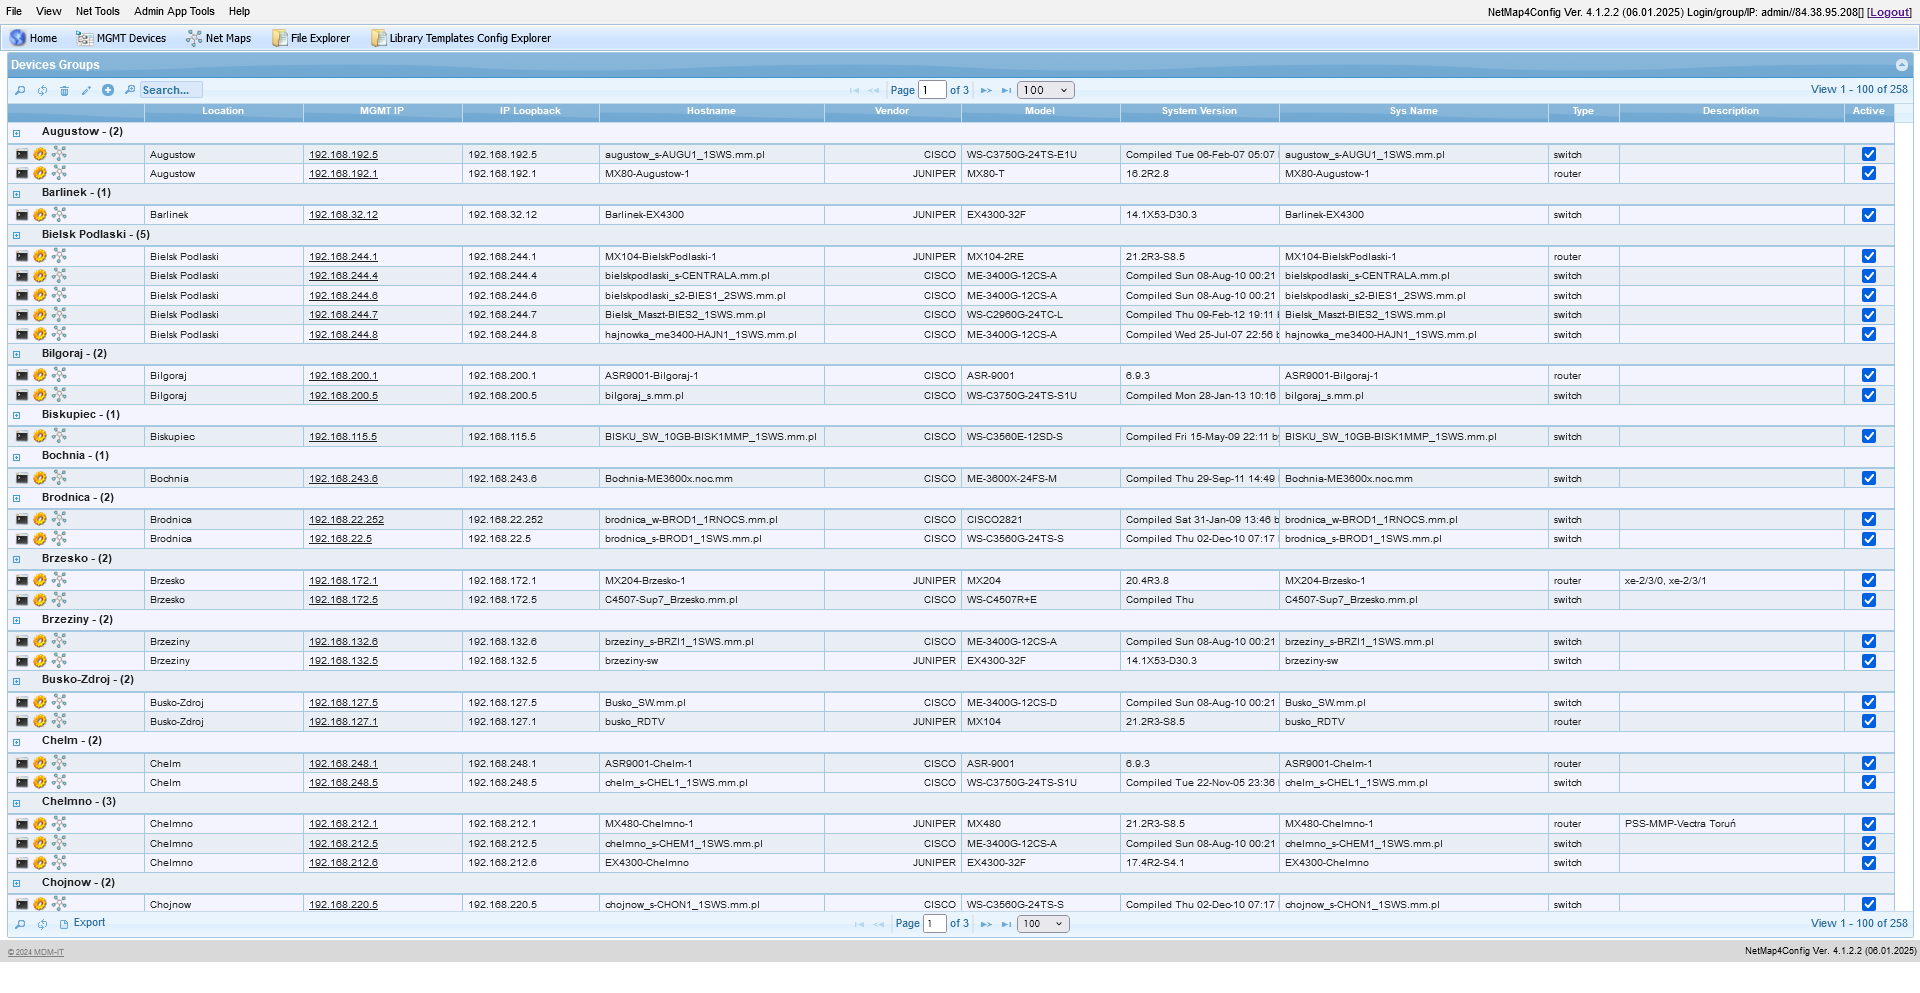Toggle Active checkbox for MX104-BielskPodlaski-1
The image size is (1920, 993).
(1869, 256)
